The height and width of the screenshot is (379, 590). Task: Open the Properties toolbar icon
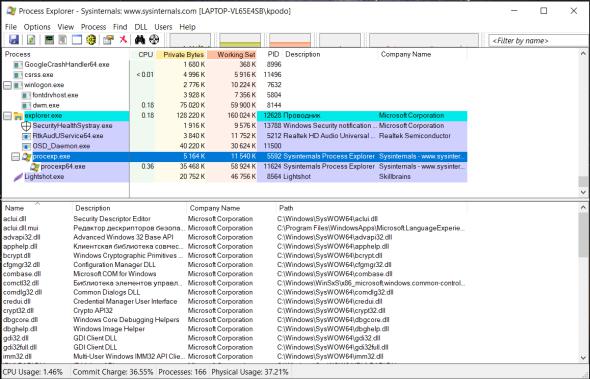pos(109,40)
